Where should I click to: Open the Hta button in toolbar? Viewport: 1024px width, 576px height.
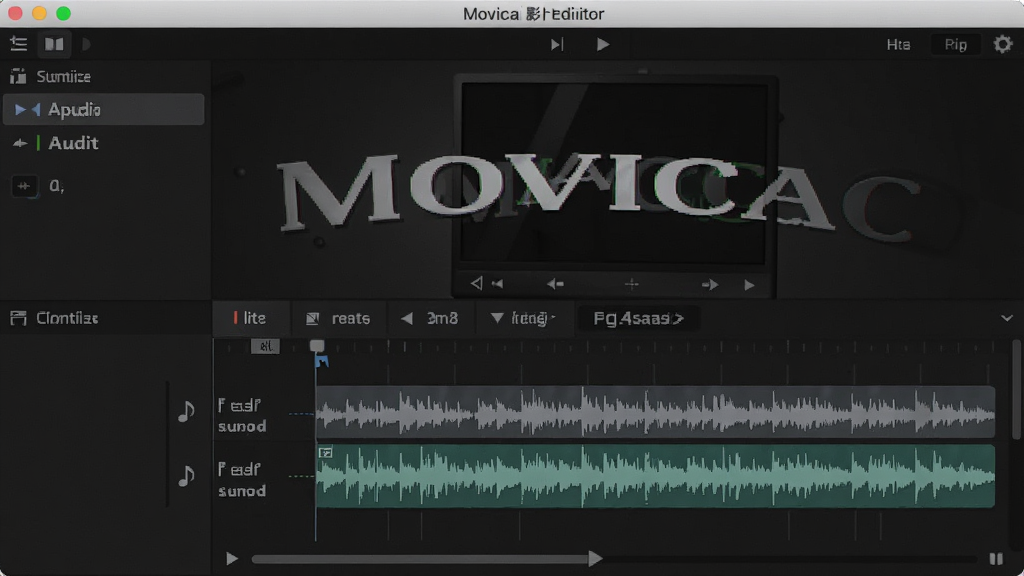coord(898,44)
